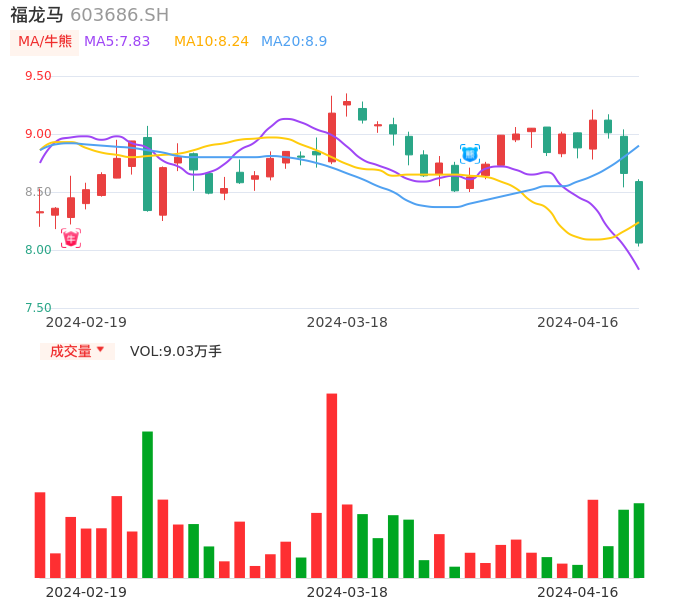Click the MA5:7.83 legend label
Viewport: 686px width, 606px height.
point(117,42)
